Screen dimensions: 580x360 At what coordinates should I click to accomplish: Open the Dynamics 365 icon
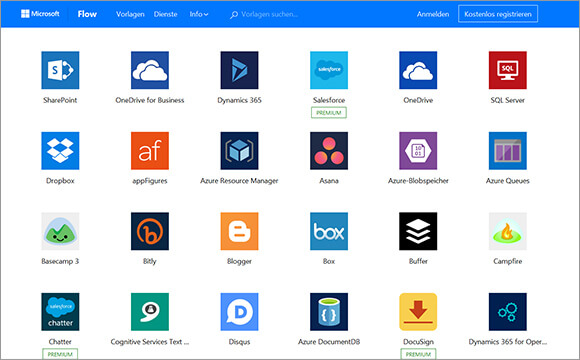pos(239,70)
